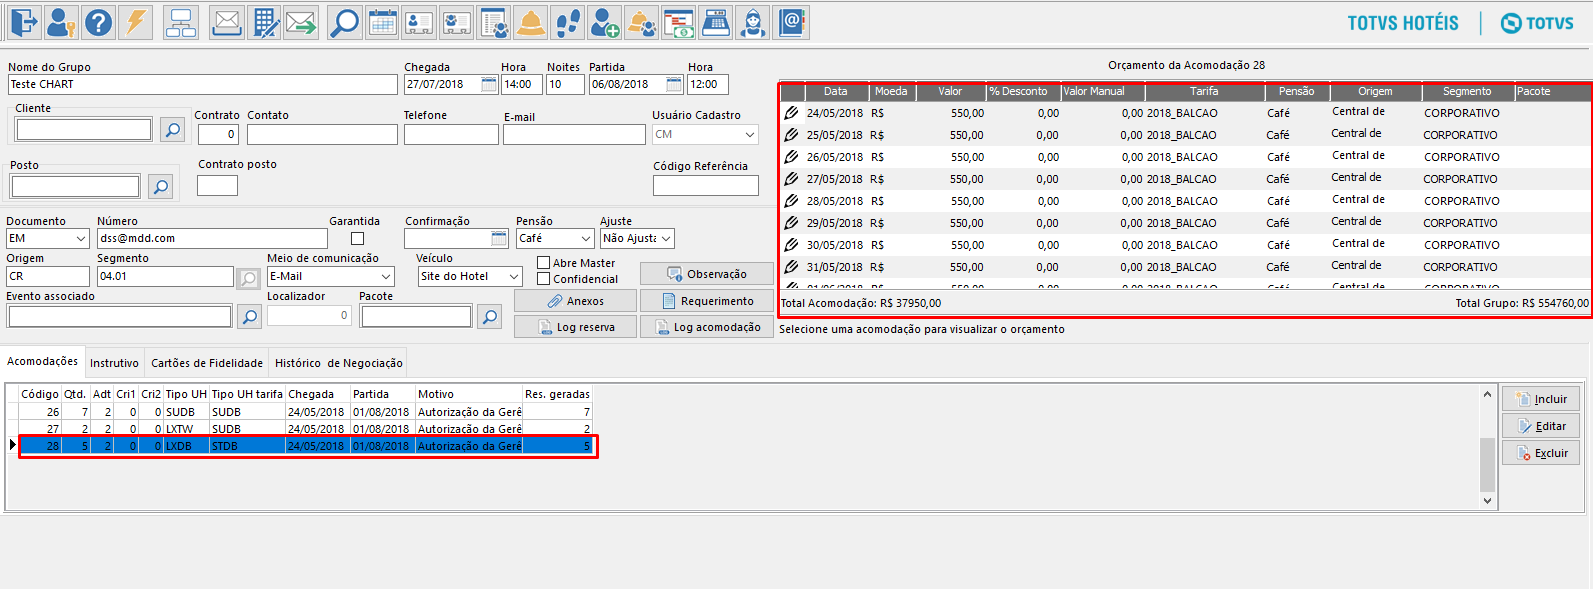Expand the Documento EM dropdown
The height and width of the screenshot is (589, 1593).
click(81, 239)
